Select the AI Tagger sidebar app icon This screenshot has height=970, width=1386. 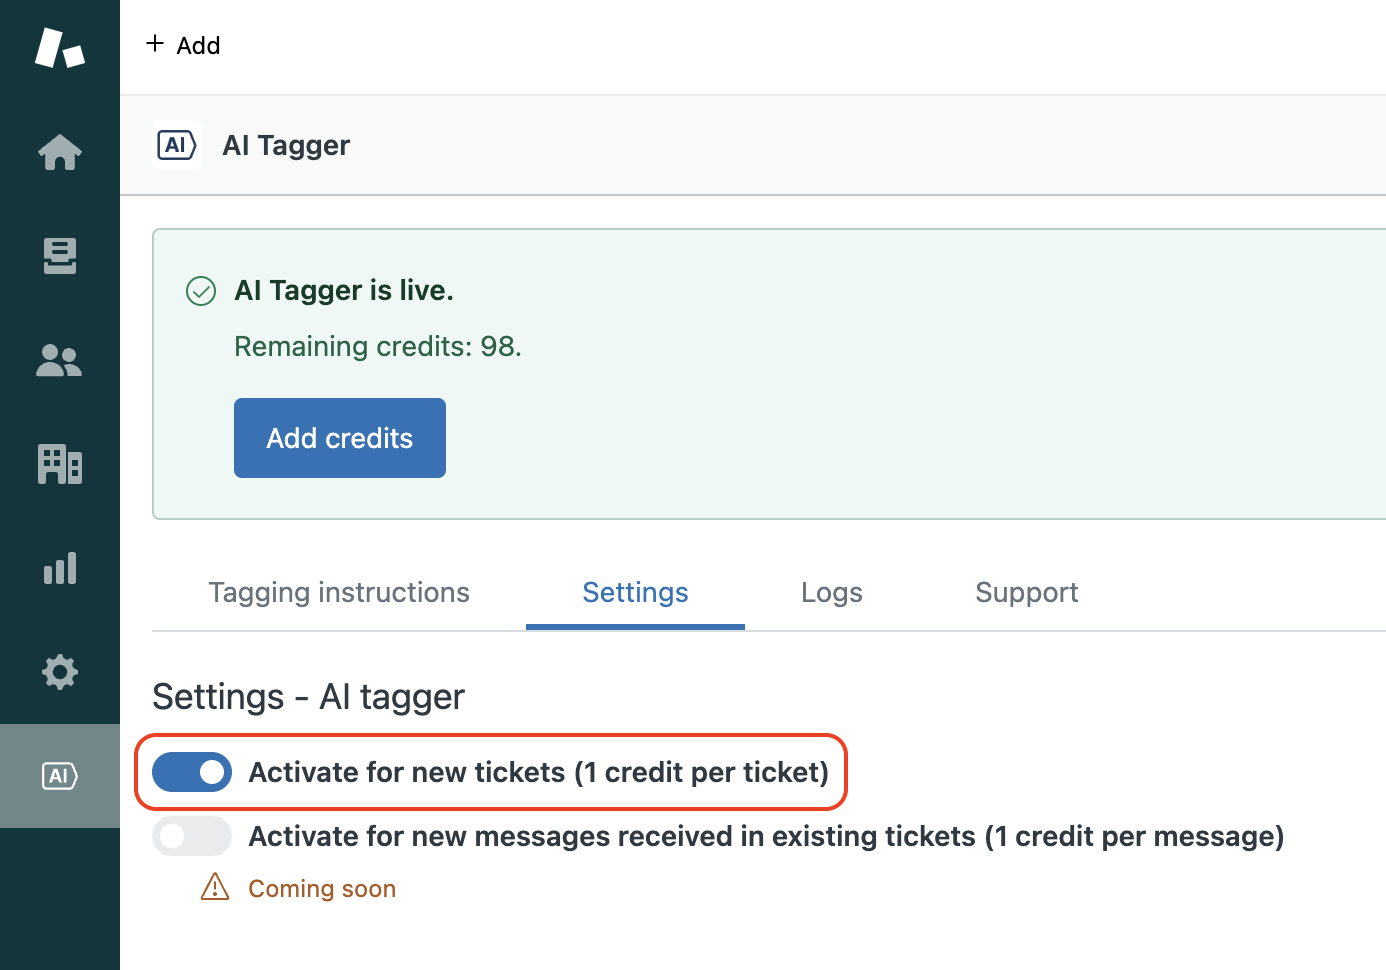(60, 776)
